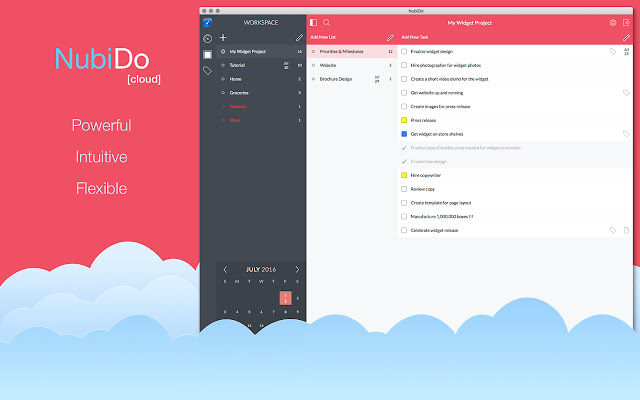The image size is (640, 400).
Task: Check the Finalize widget design checkbox
Action: tap(404, 51)
